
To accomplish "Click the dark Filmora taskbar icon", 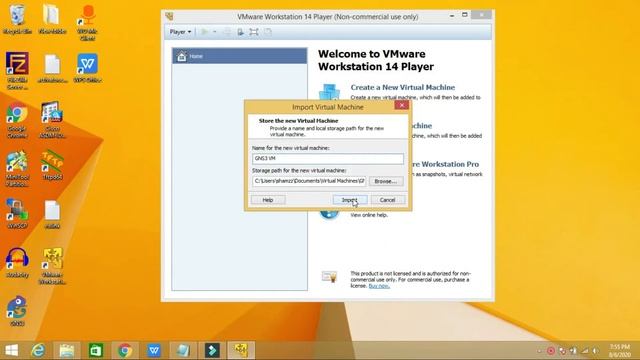I will (x=212, y=350).
